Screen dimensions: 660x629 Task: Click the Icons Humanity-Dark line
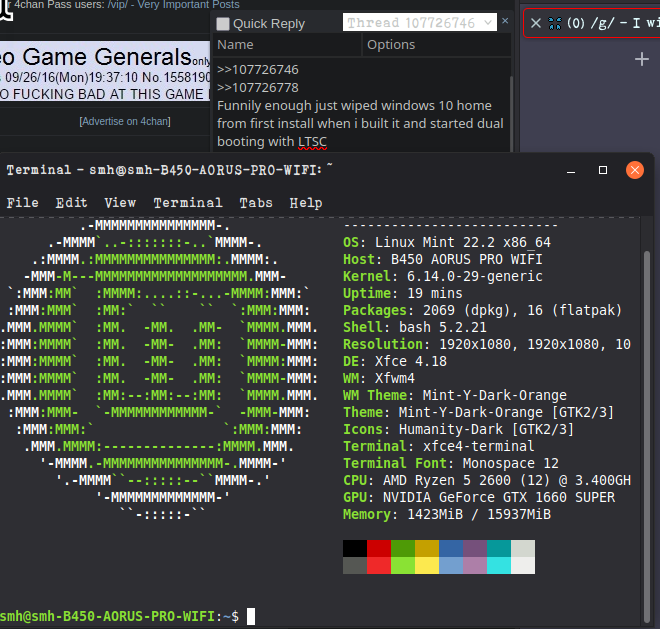[458, 429]
